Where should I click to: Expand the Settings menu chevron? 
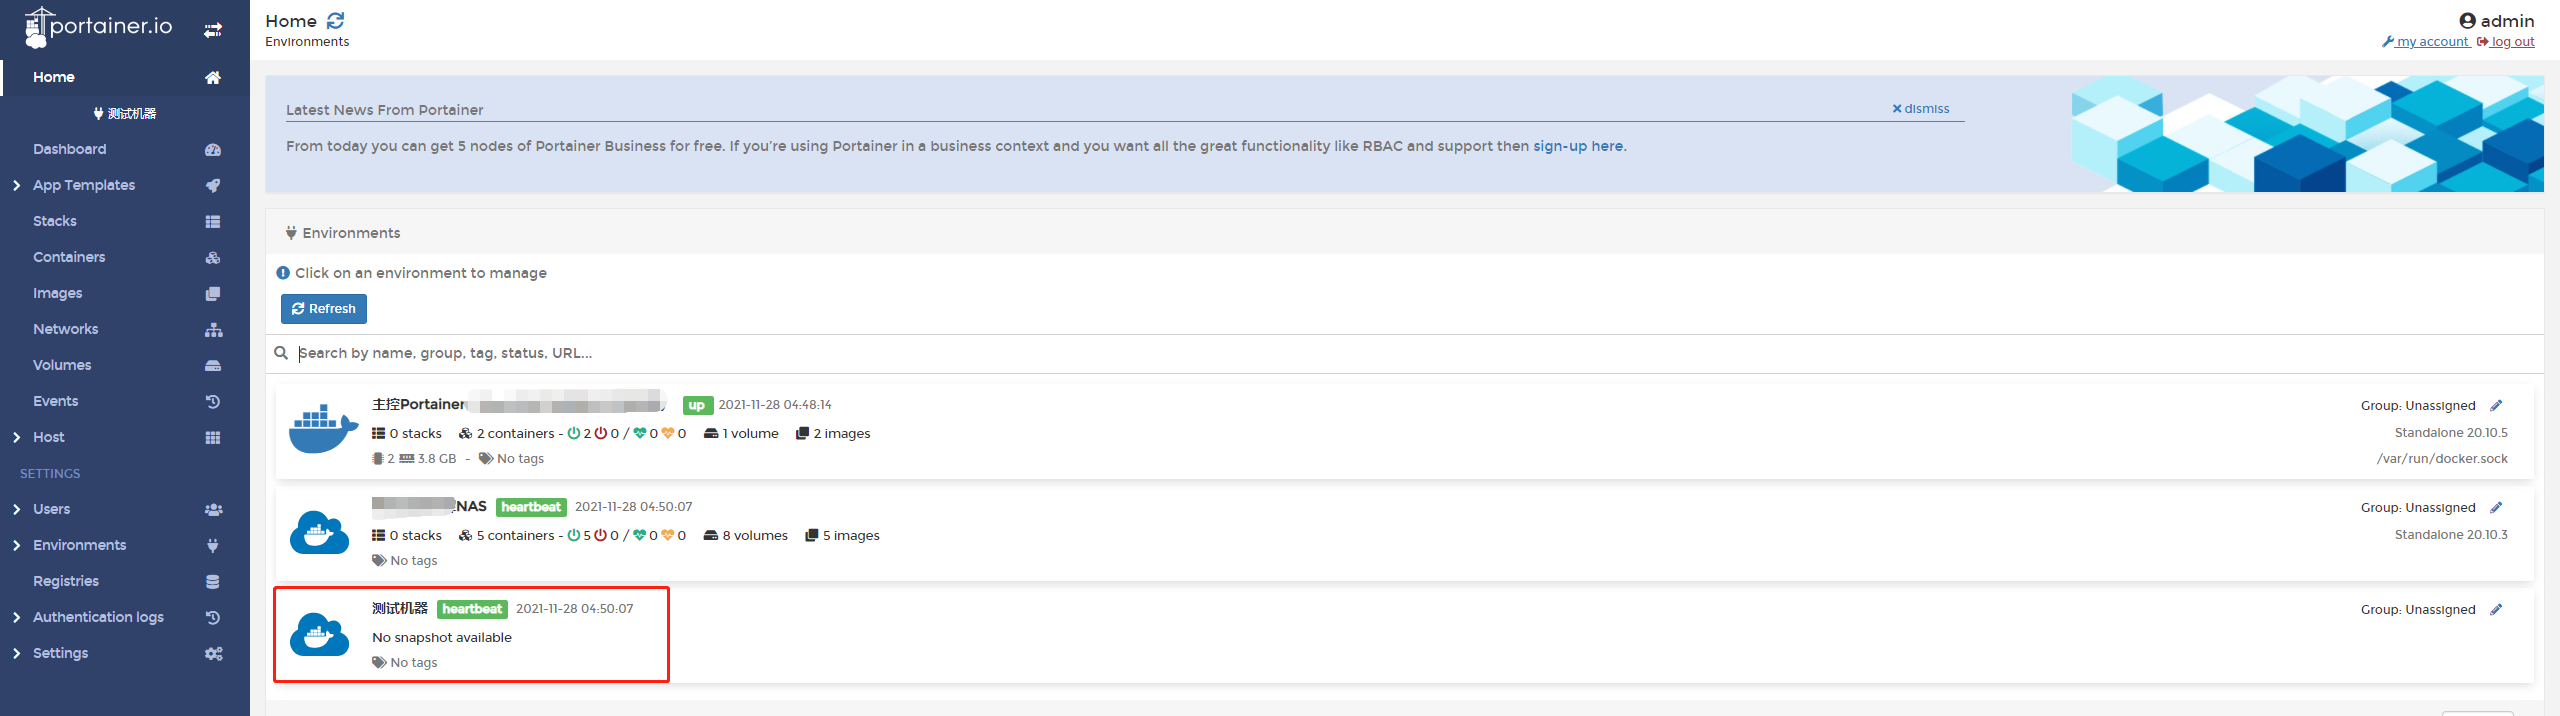coord(16,653)
